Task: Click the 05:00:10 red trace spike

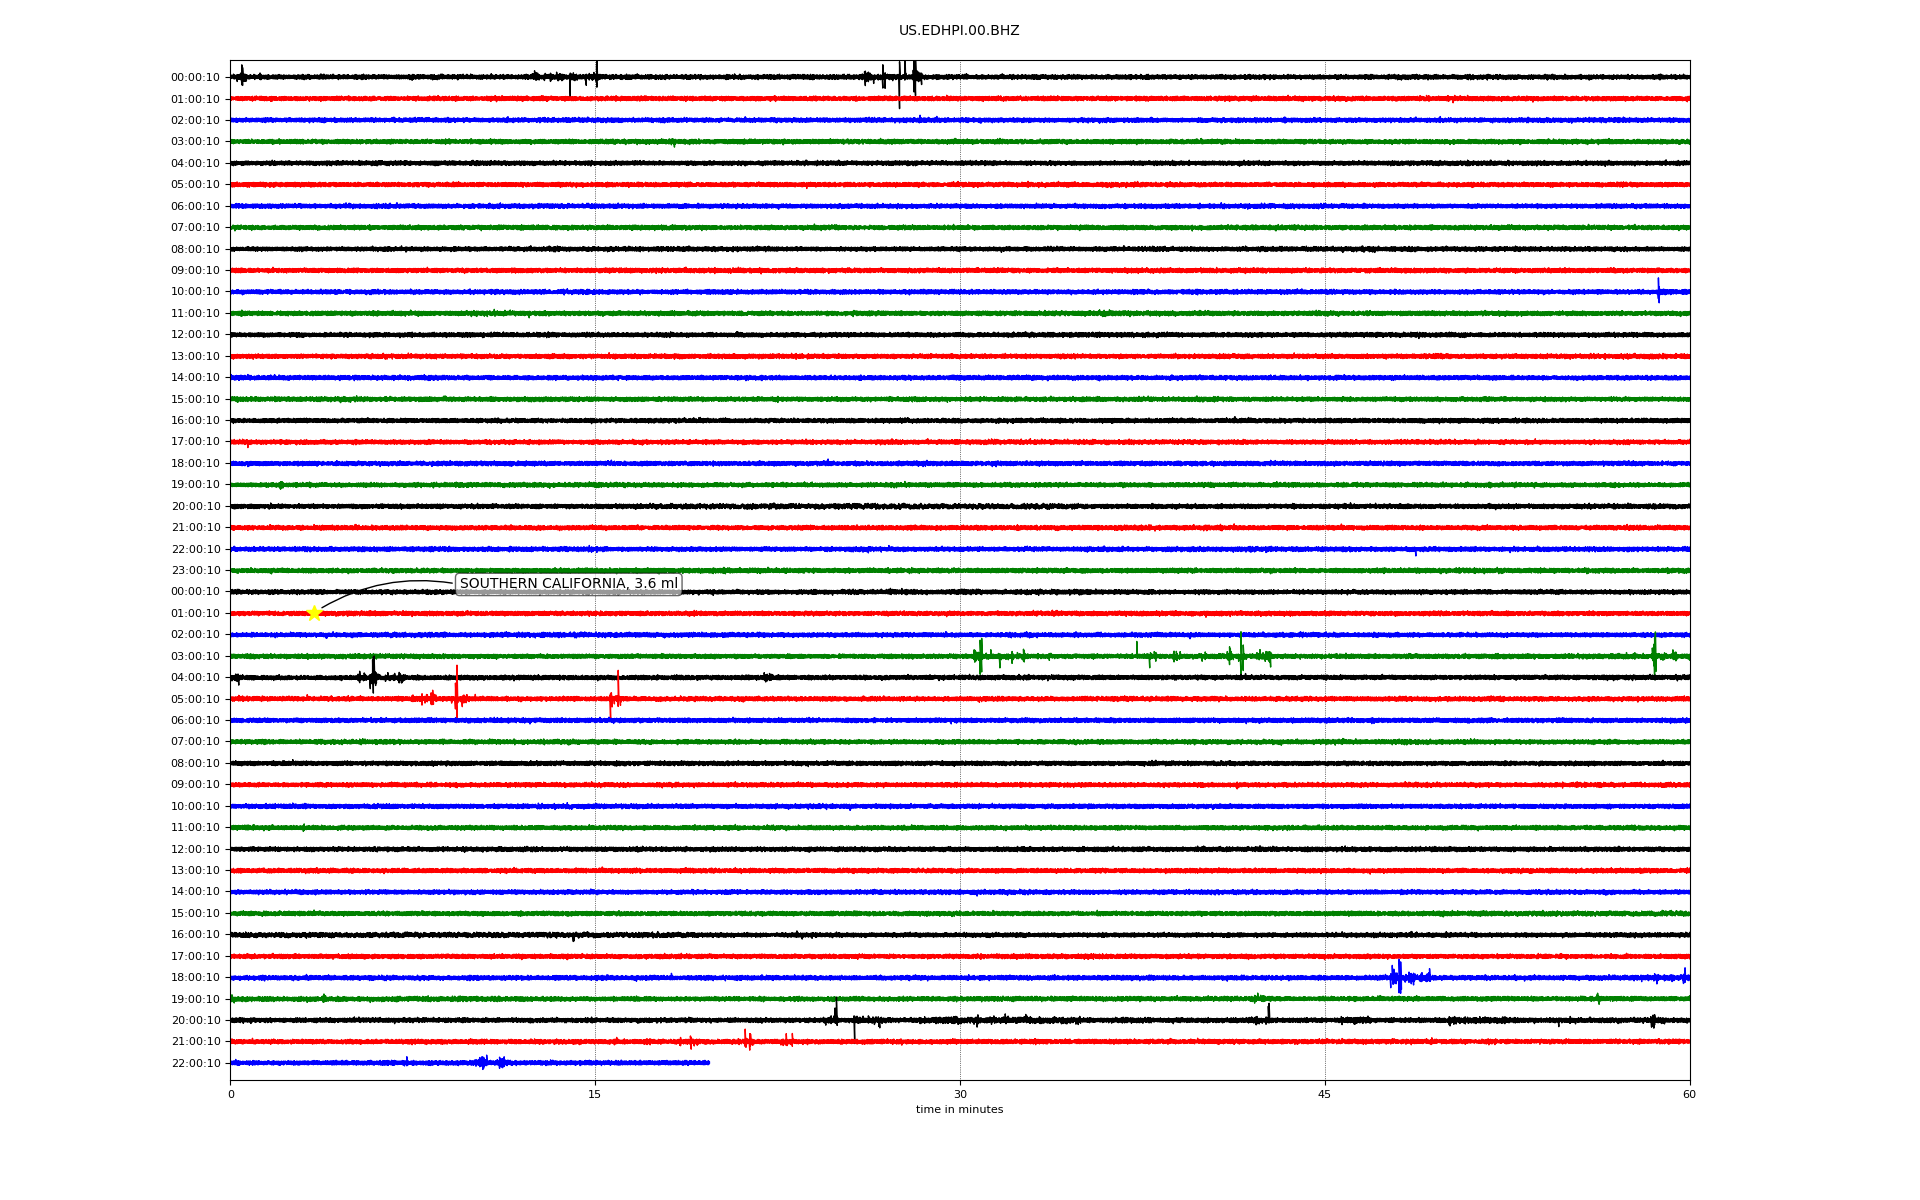Action: click(456, 697)
